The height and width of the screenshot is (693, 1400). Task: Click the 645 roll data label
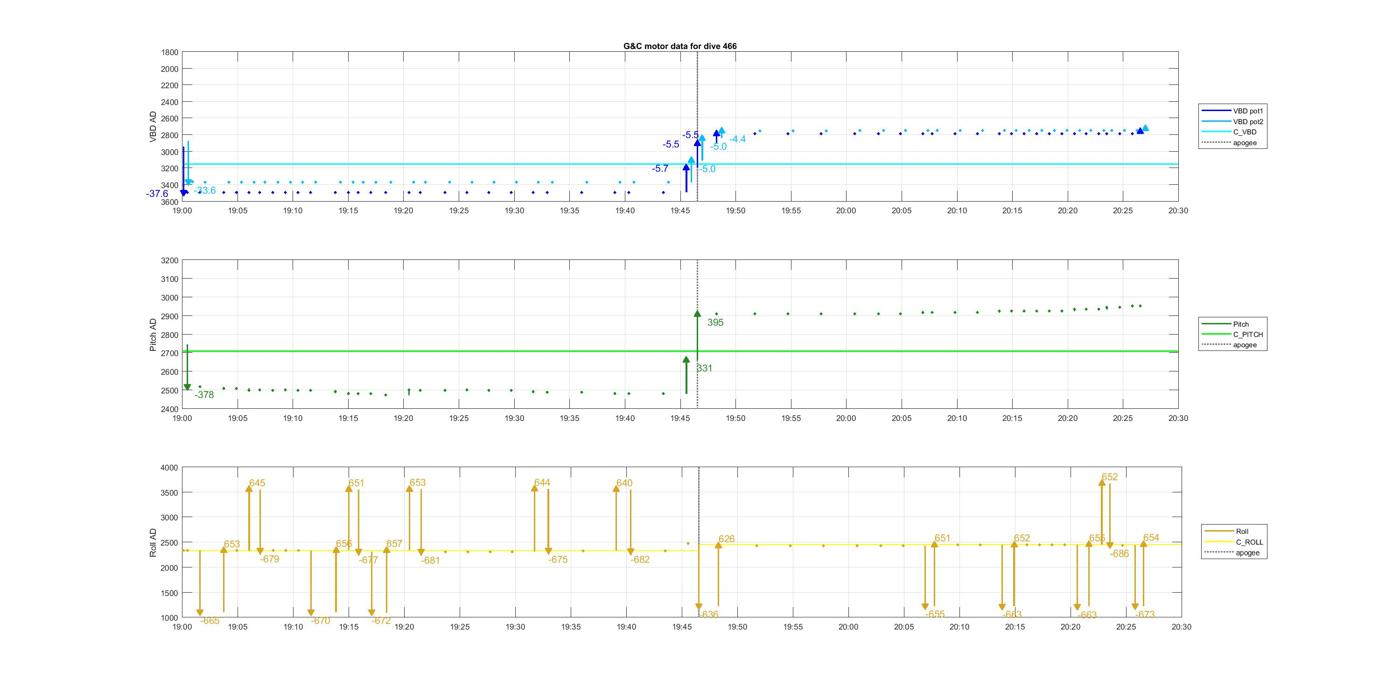coord(257,483)
